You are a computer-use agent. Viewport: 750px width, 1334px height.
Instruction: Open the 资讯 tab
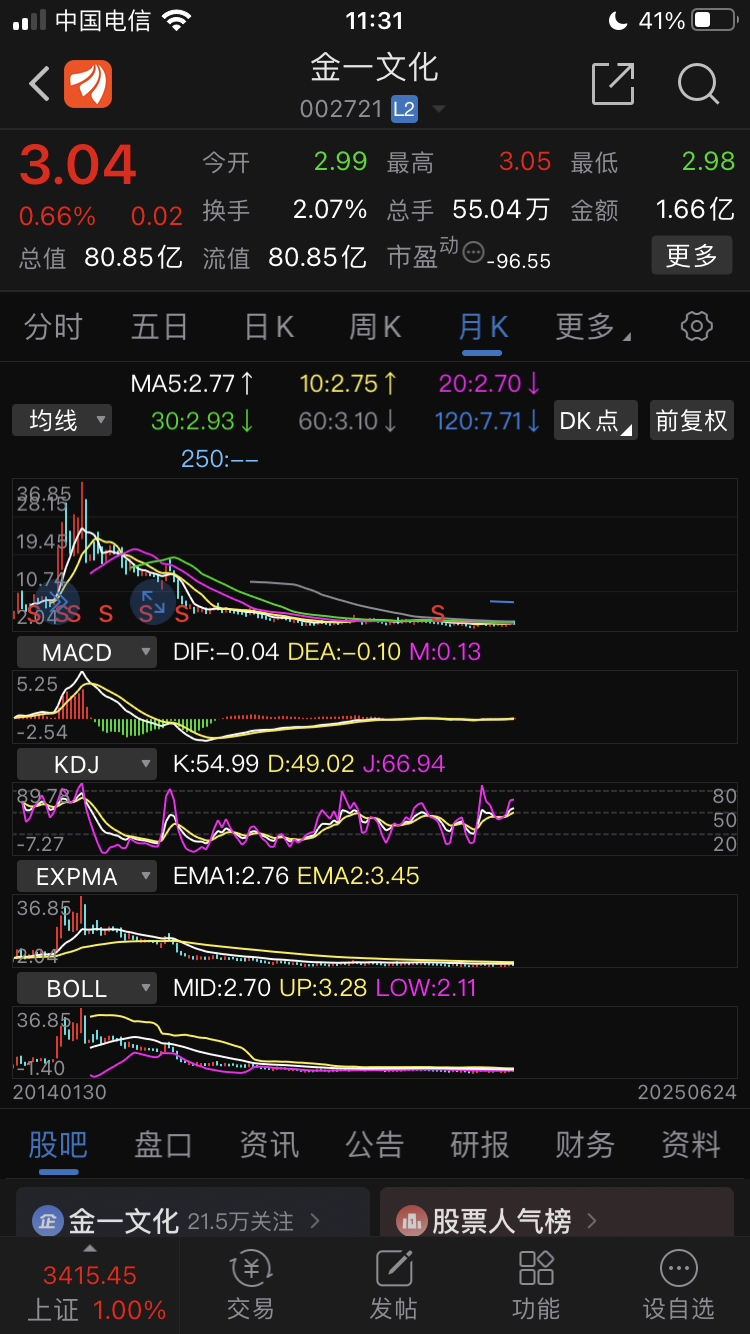tap(269, 1145)
